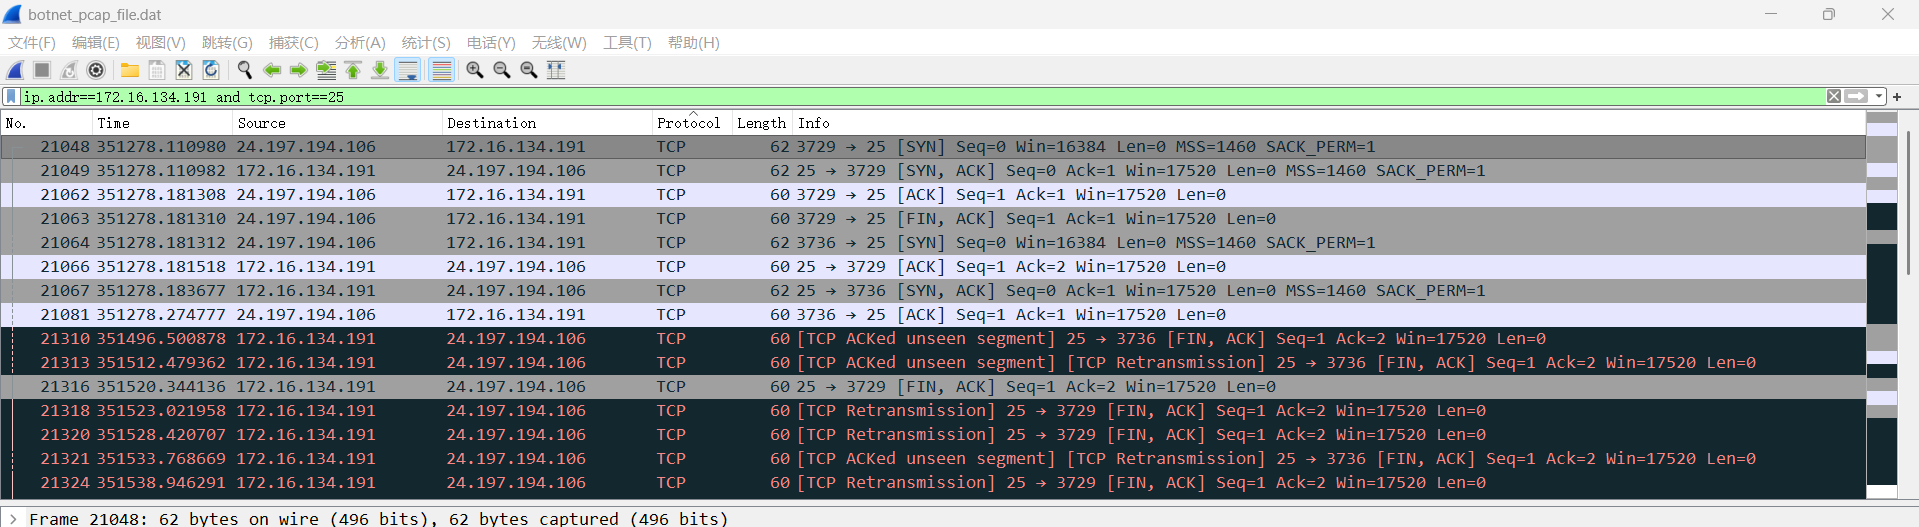Clear the display filter
1919x527 pixels.
(x=1834, y=97)
